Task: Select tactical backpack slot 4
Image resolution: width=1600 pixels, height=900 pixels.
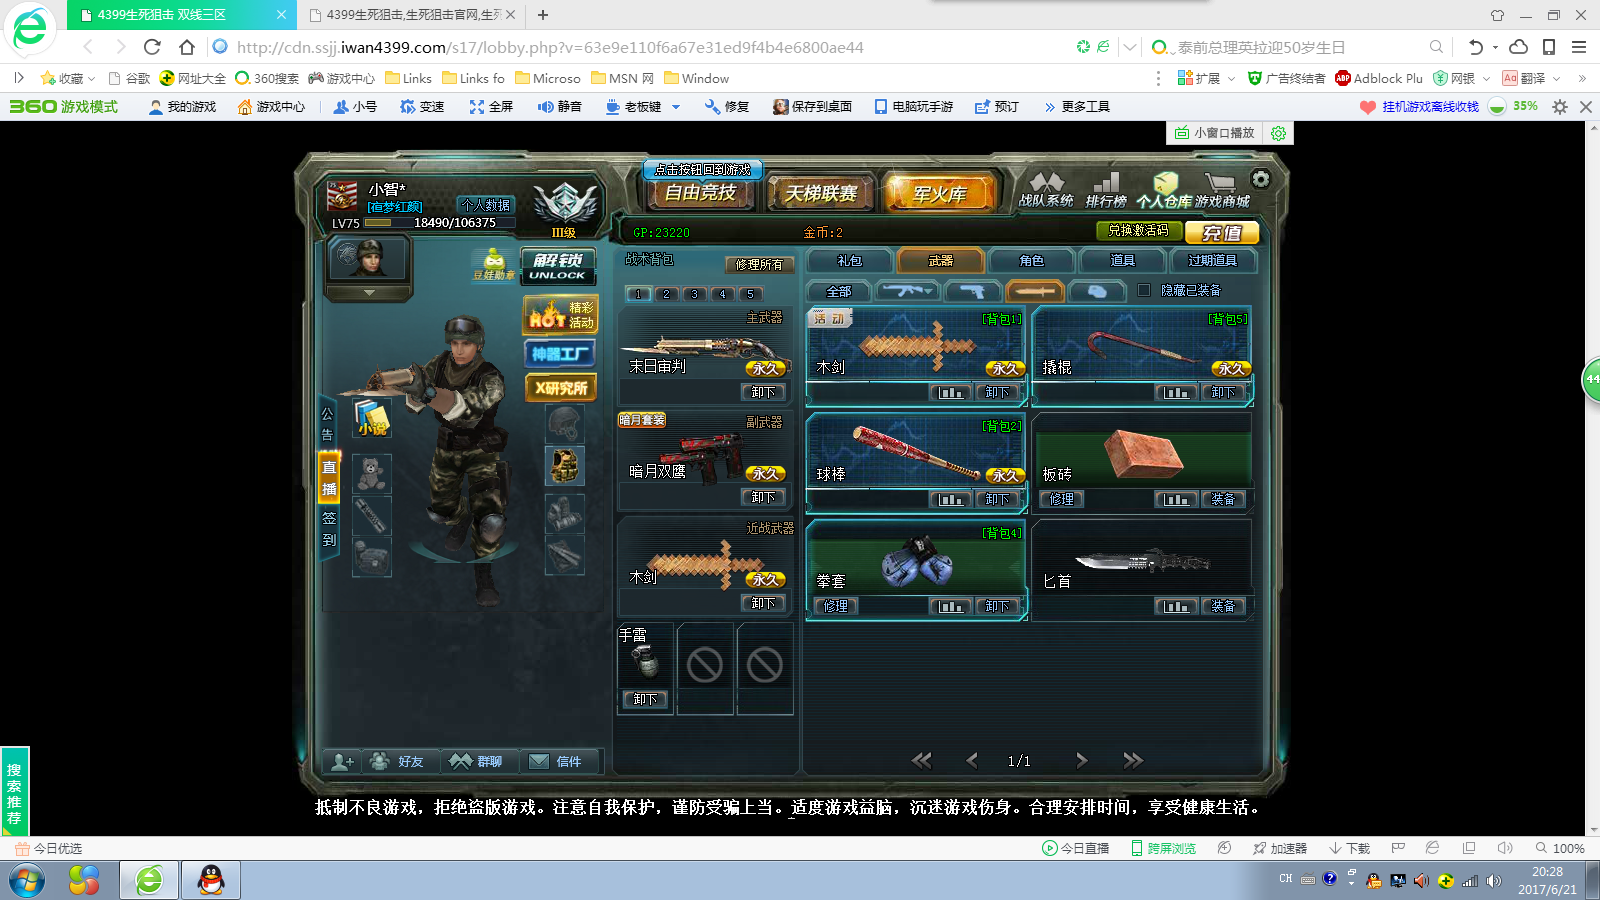Action: pos(723,294)
